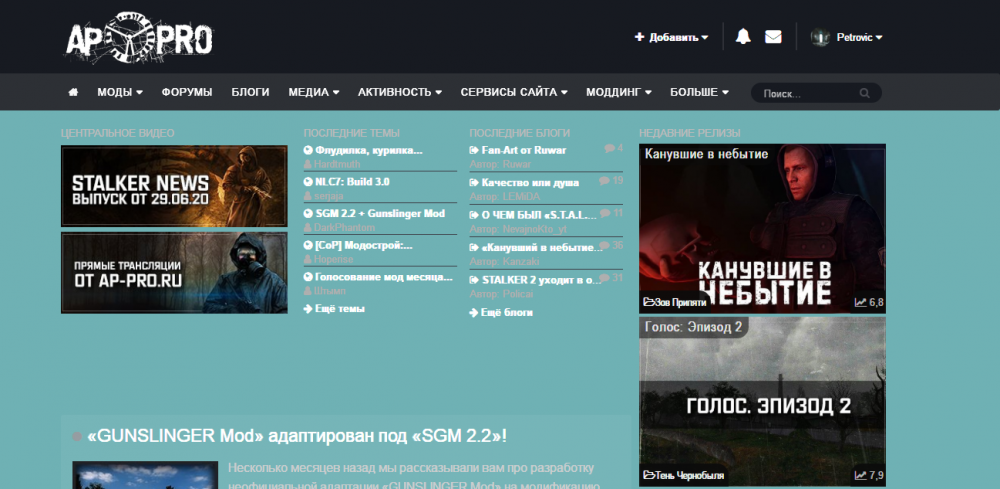Viewport: 1000px width, 489px height.
Task: Open the STALKER 2 уходит в о... blog
Action: tap(541, 279)
